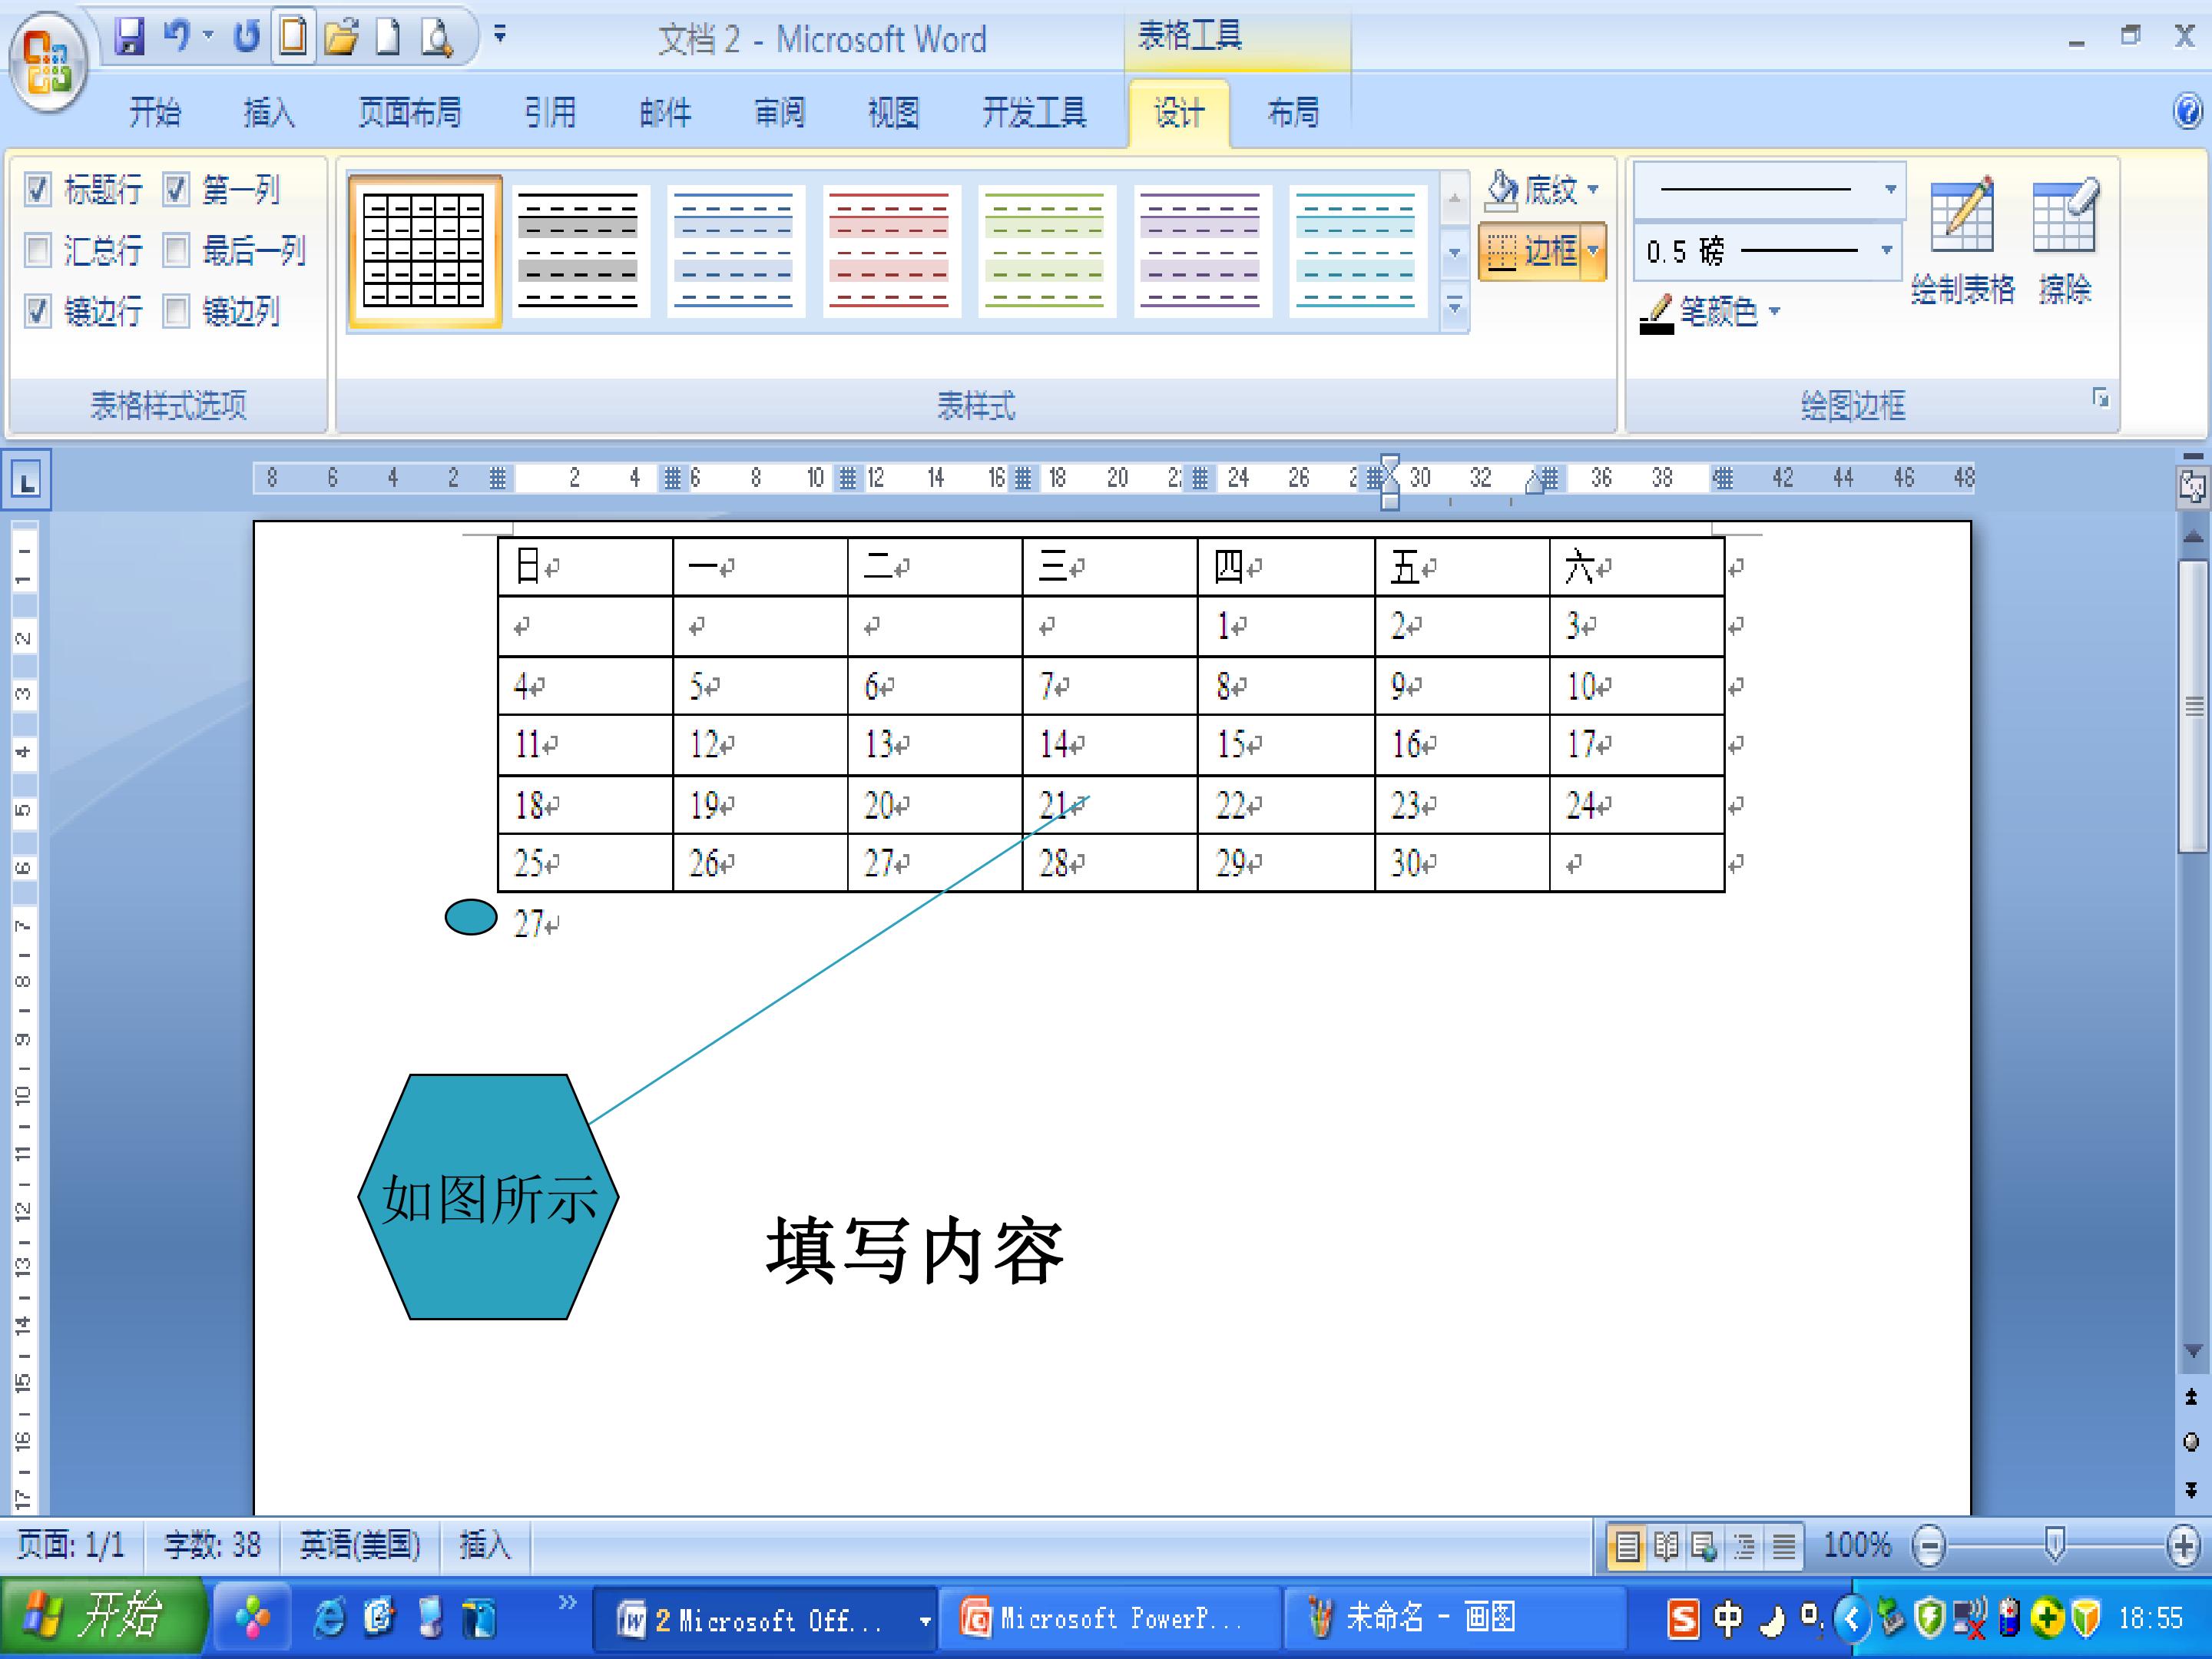This screenshot has width=2212, height=1659.
Task: Zoom out with the minus button
Action: (1929, 1547)
